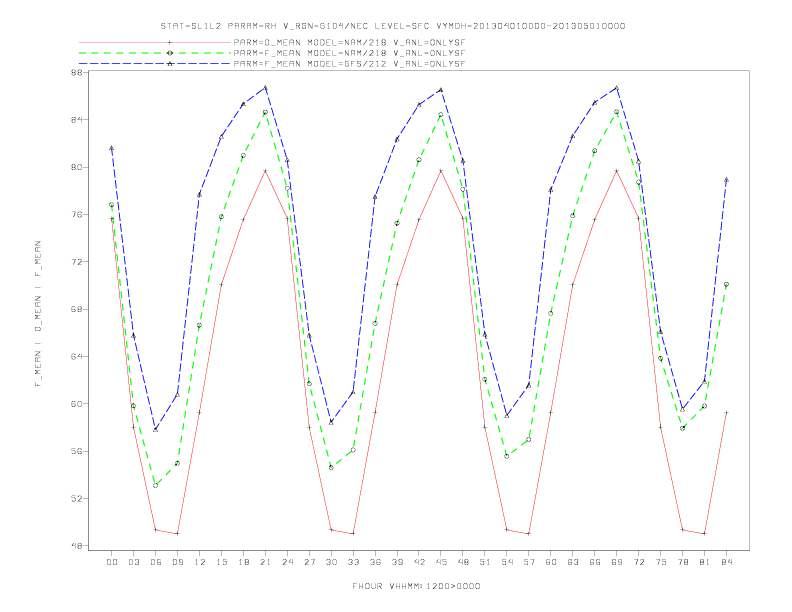Image resolution: width=792 pixels, height=612 pixels.
Task: Click the x-axis tick label 42
Action: pyautogui.click(x=419, y=562)
